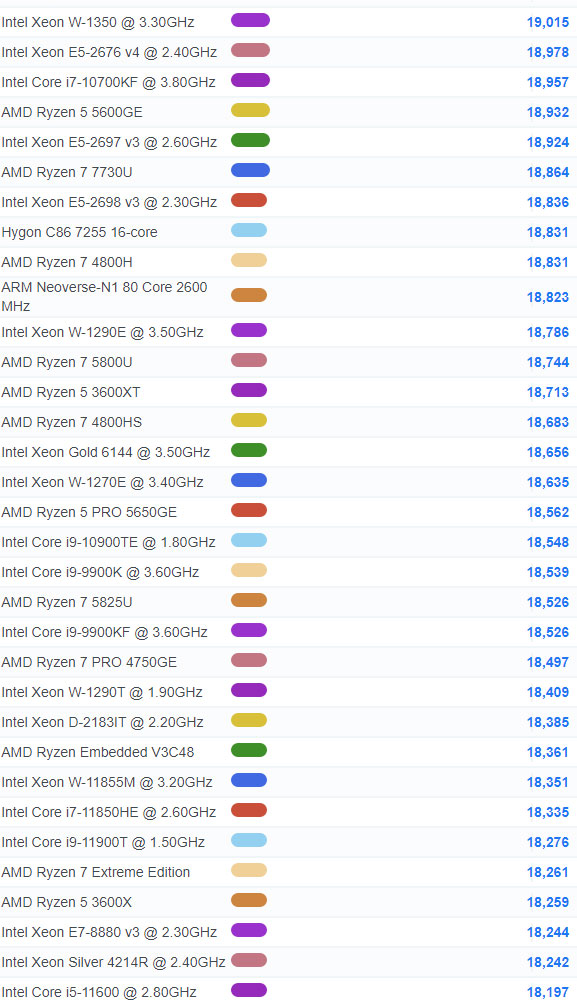
Task: Click the purple swatch beside Xeon W-1290E
Action: tap(249, 330)
